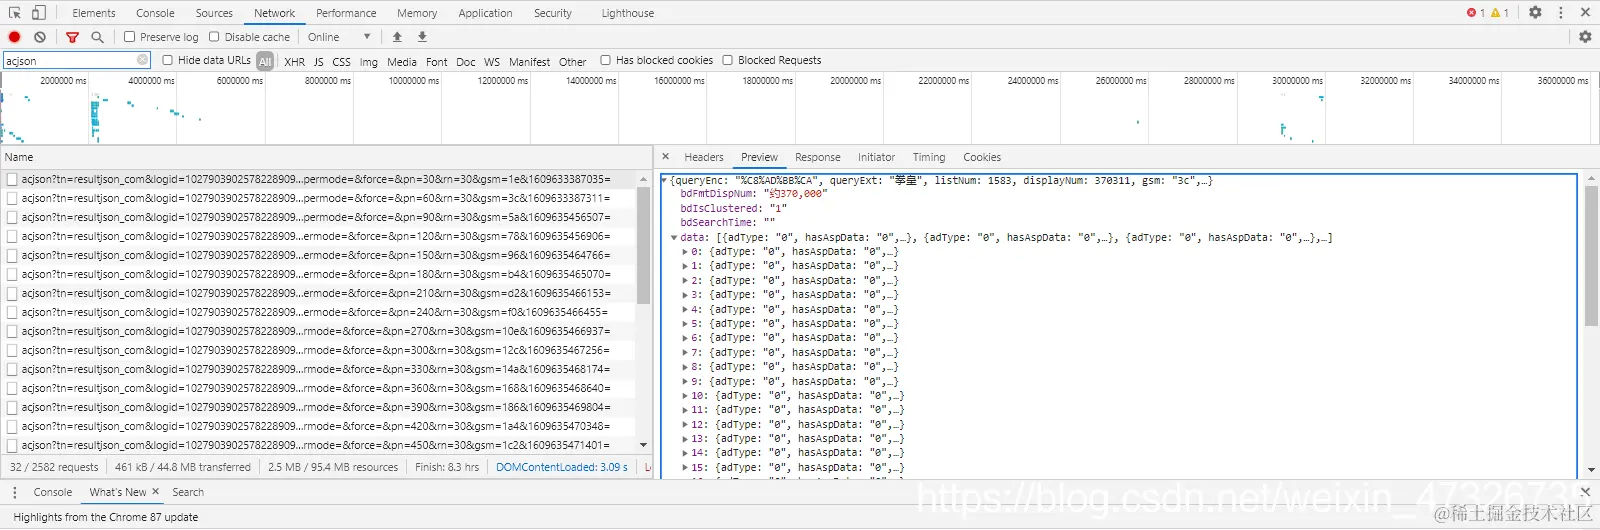Close the What's New tab
The height and width of the screenshot is (530, 1600).
[155, 491]
